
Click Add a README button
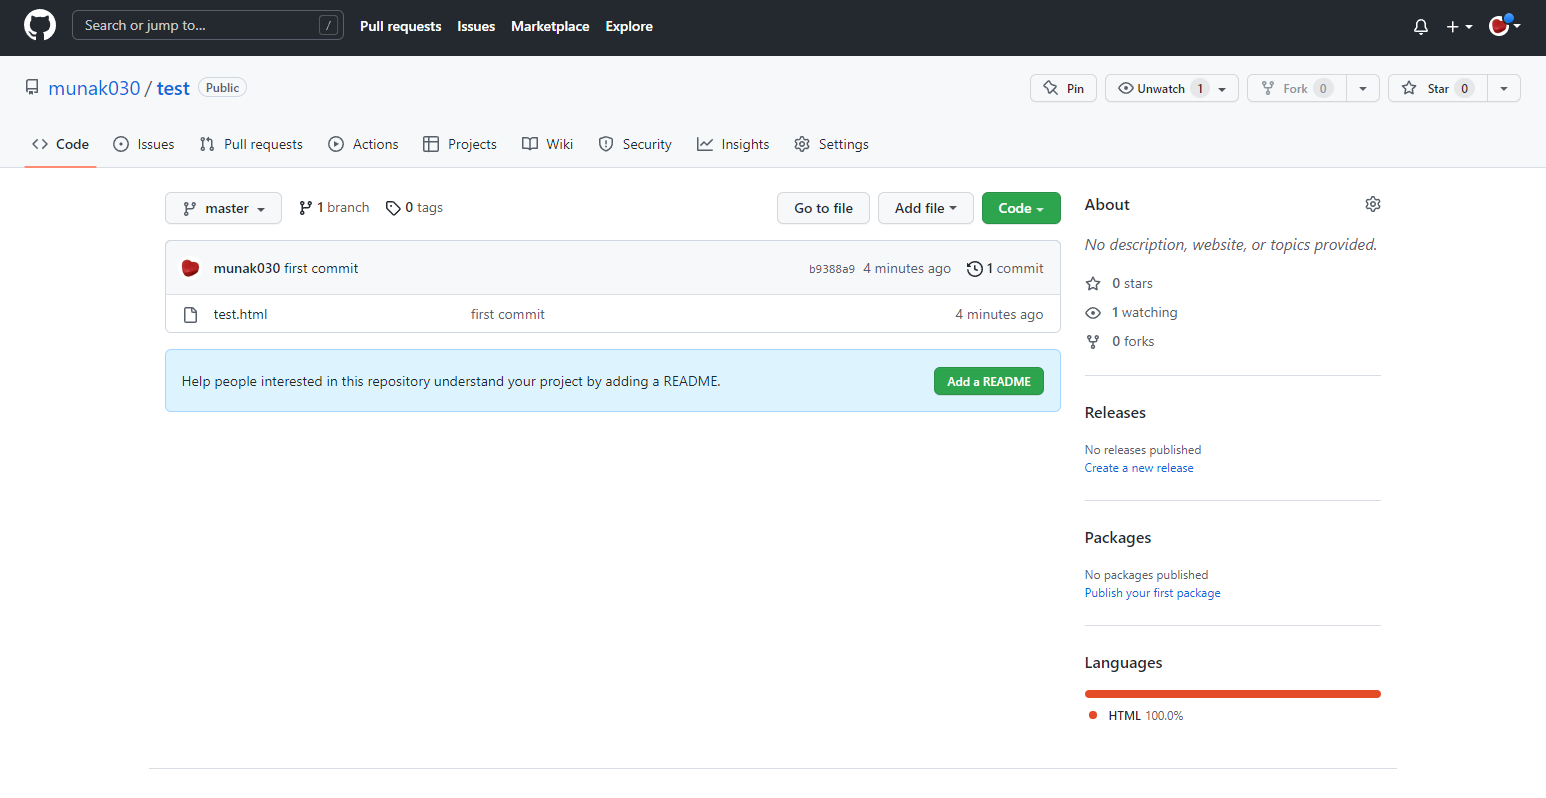point(989,381)
